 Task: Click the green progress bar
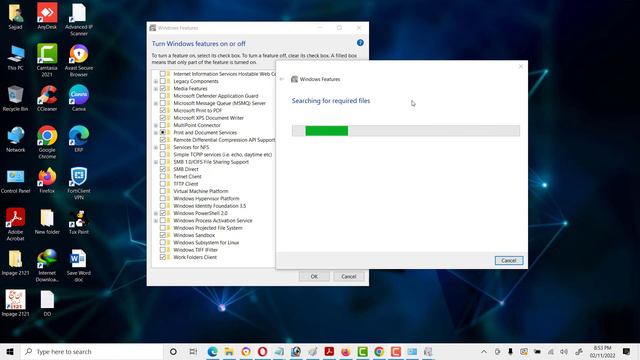click(327, 131)
